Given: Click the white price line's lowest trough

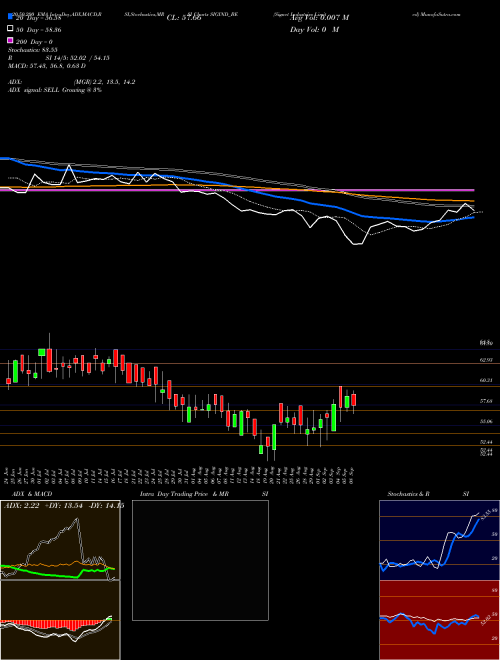Looking at the screenshot, I should coord(357,243).
